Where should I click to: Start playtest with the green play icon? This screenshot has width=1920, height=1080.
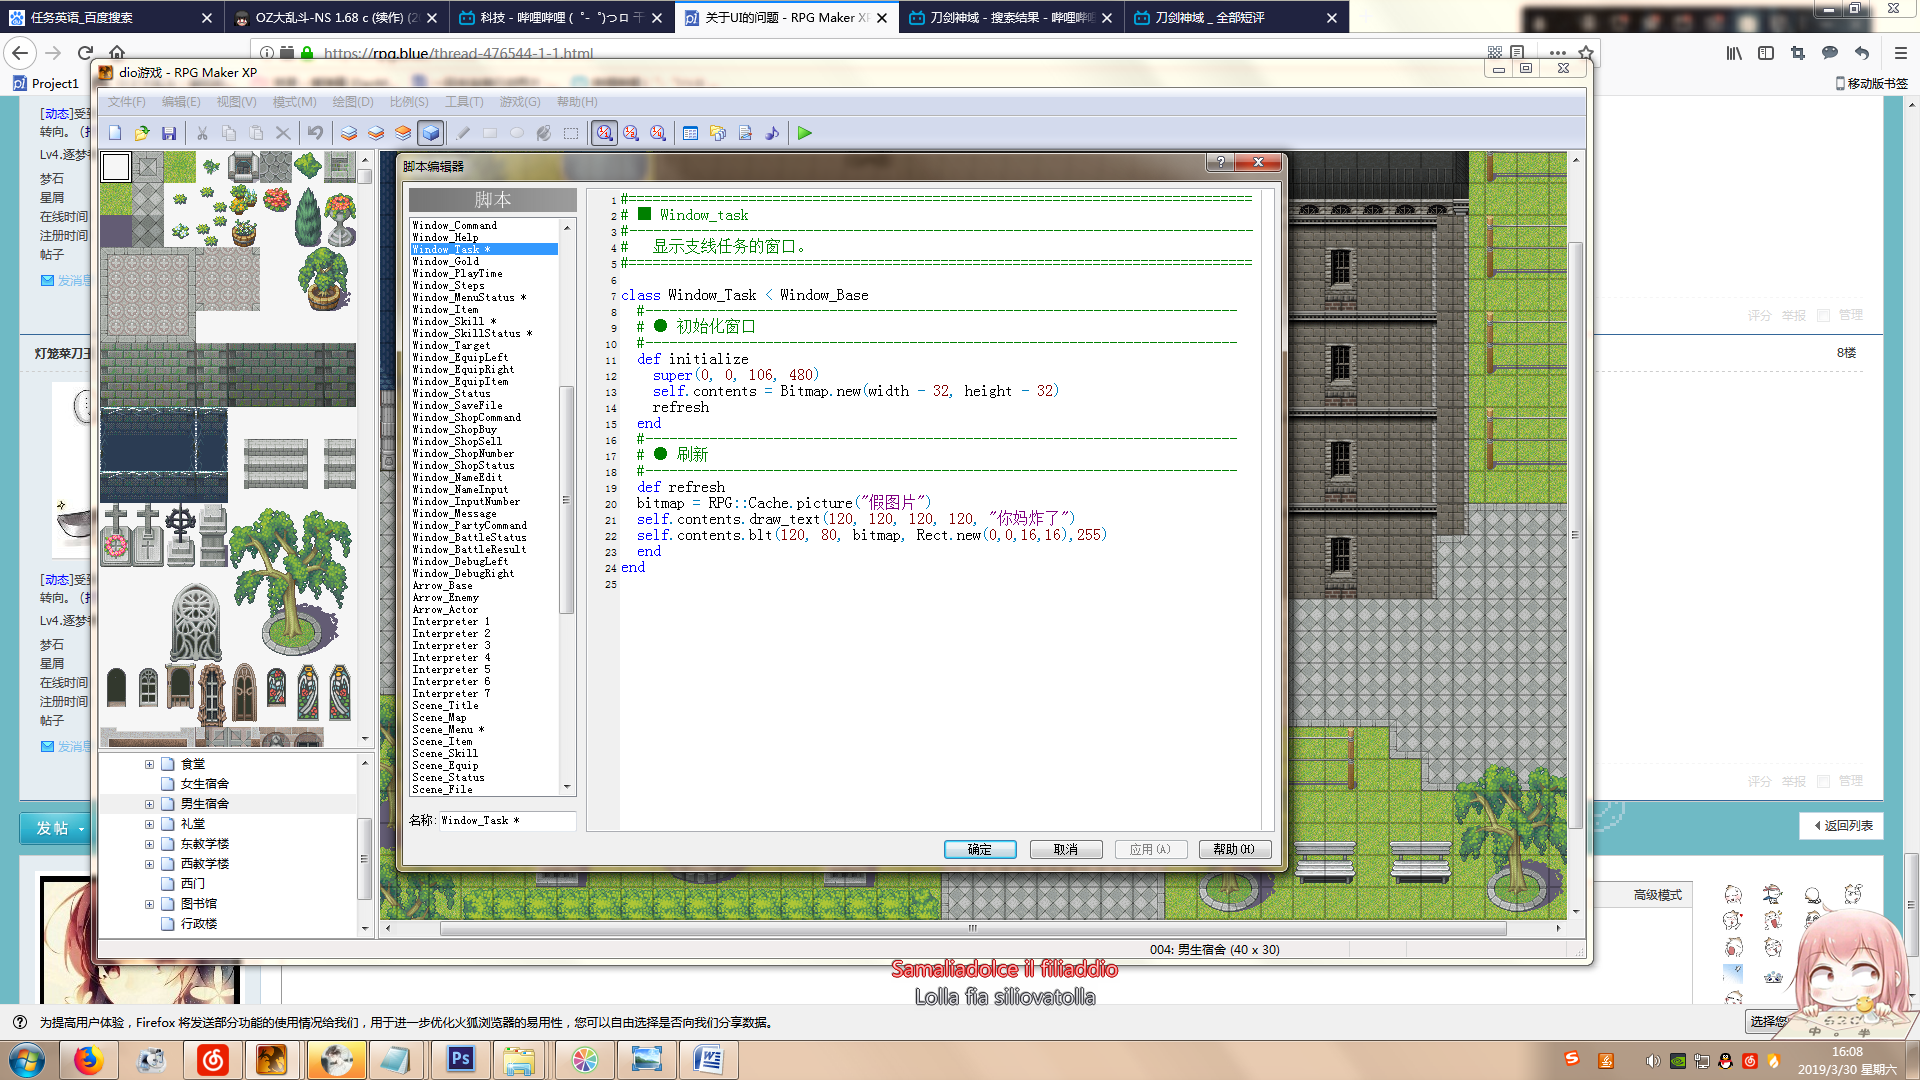click(x=805, y=133)
